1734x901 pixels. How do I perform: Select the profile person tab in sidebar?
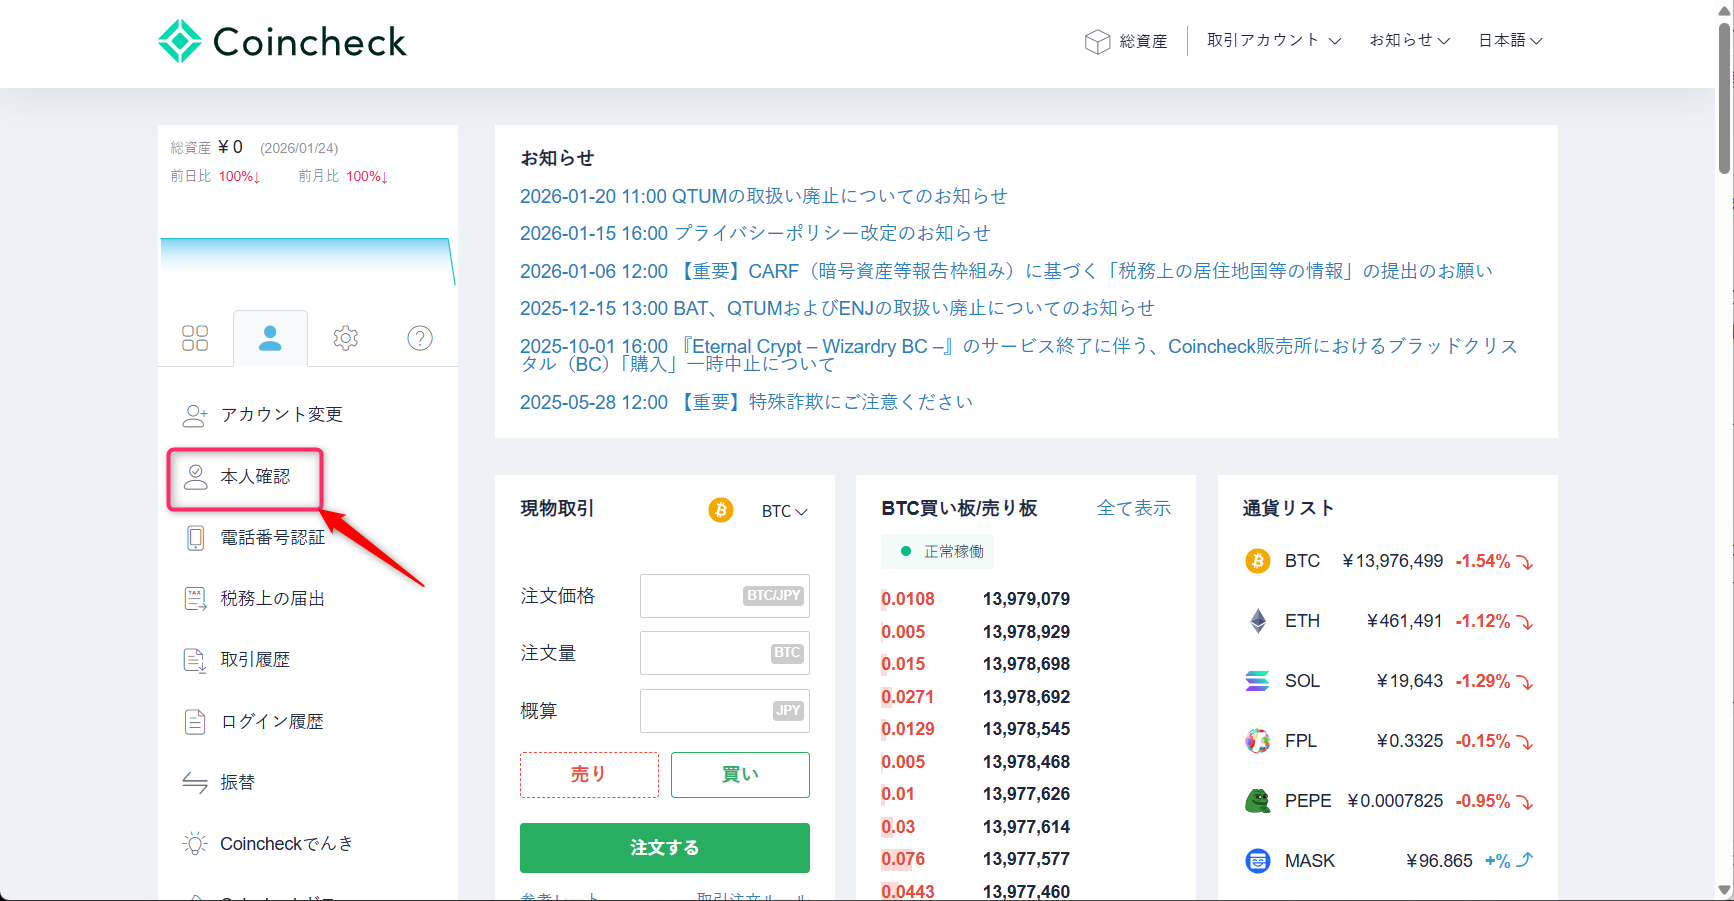pos(270,338)
